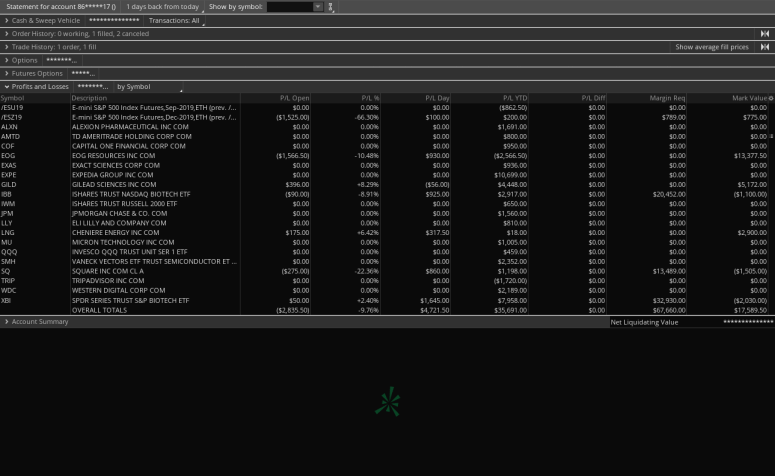This screenshot has width=775, height=476.
Task: Click 'TRIPADVISOR INC COM' description
Action: coord(108,281)
